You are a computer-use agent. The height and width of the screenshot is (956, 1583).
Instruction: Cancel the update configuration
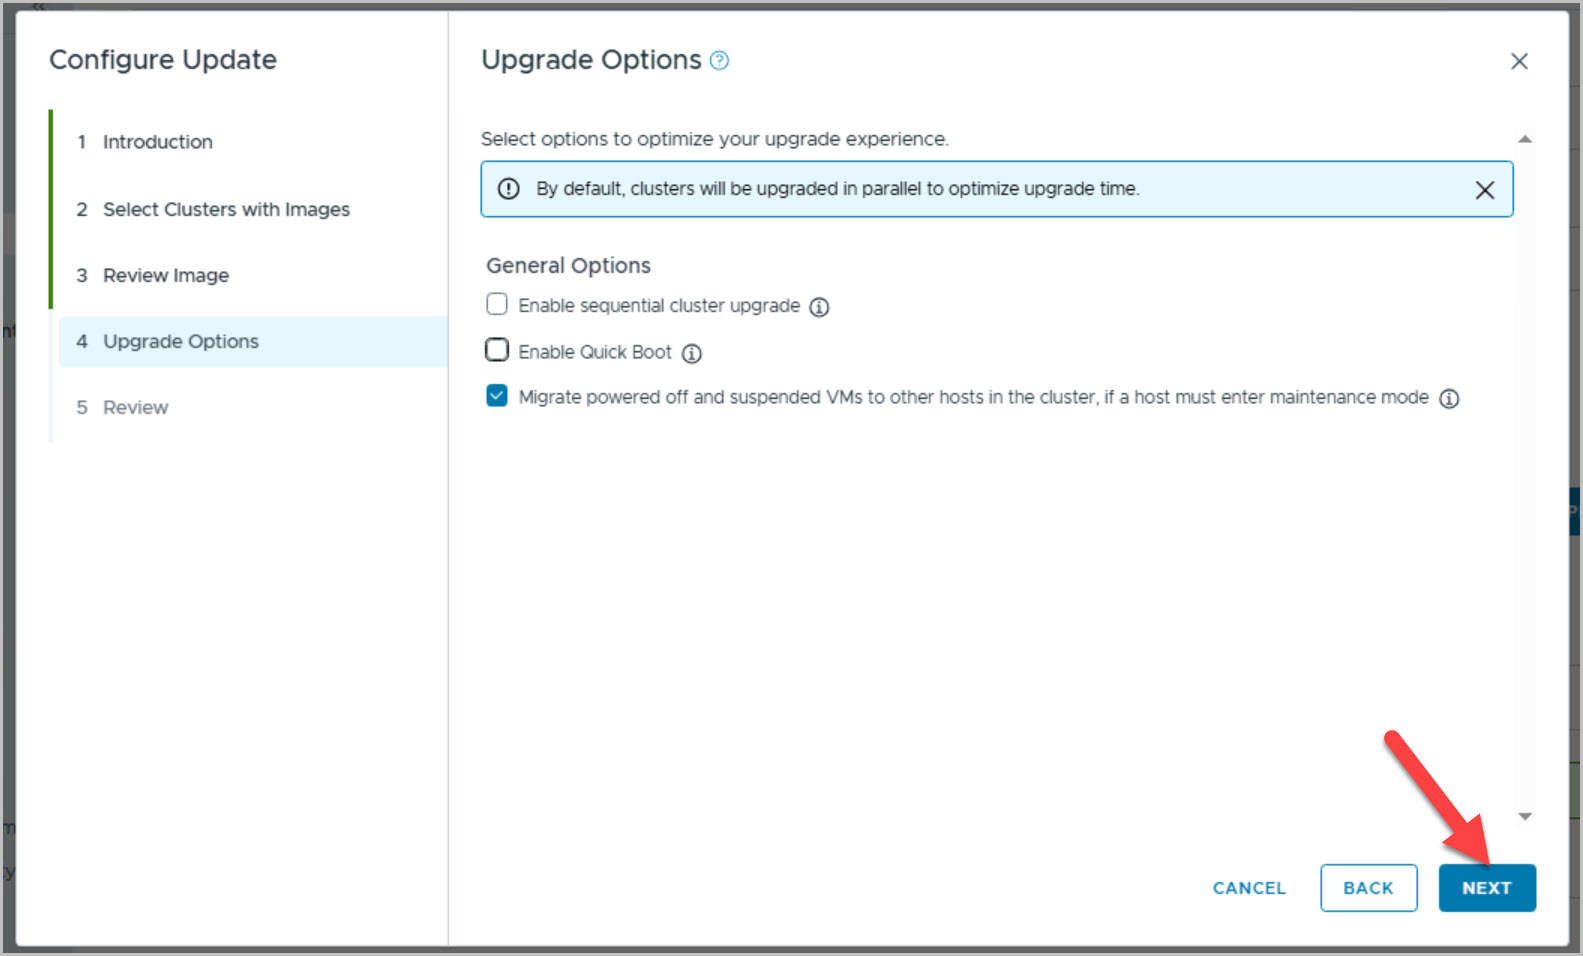click(1249, 888)
